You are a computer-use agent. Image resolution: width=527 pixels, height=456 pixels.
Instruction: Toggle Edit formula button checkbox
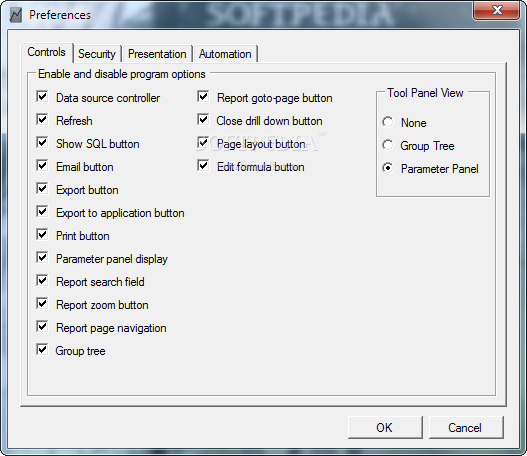203,165
